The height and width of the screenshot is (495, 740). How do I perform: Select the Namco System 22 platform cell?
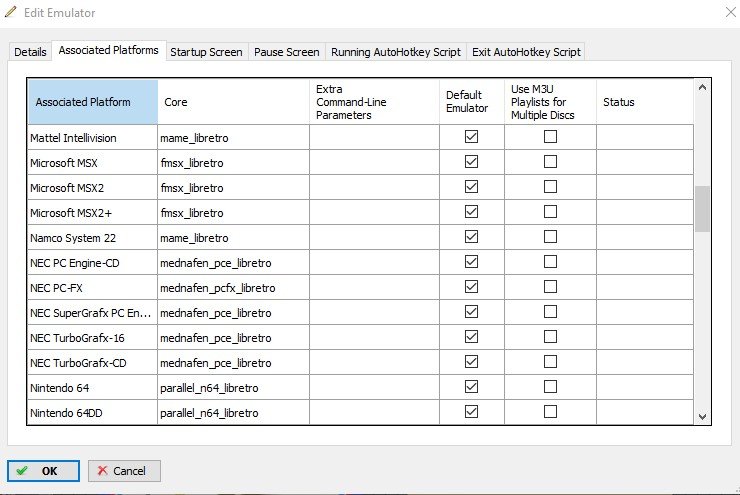click(92, 238)
